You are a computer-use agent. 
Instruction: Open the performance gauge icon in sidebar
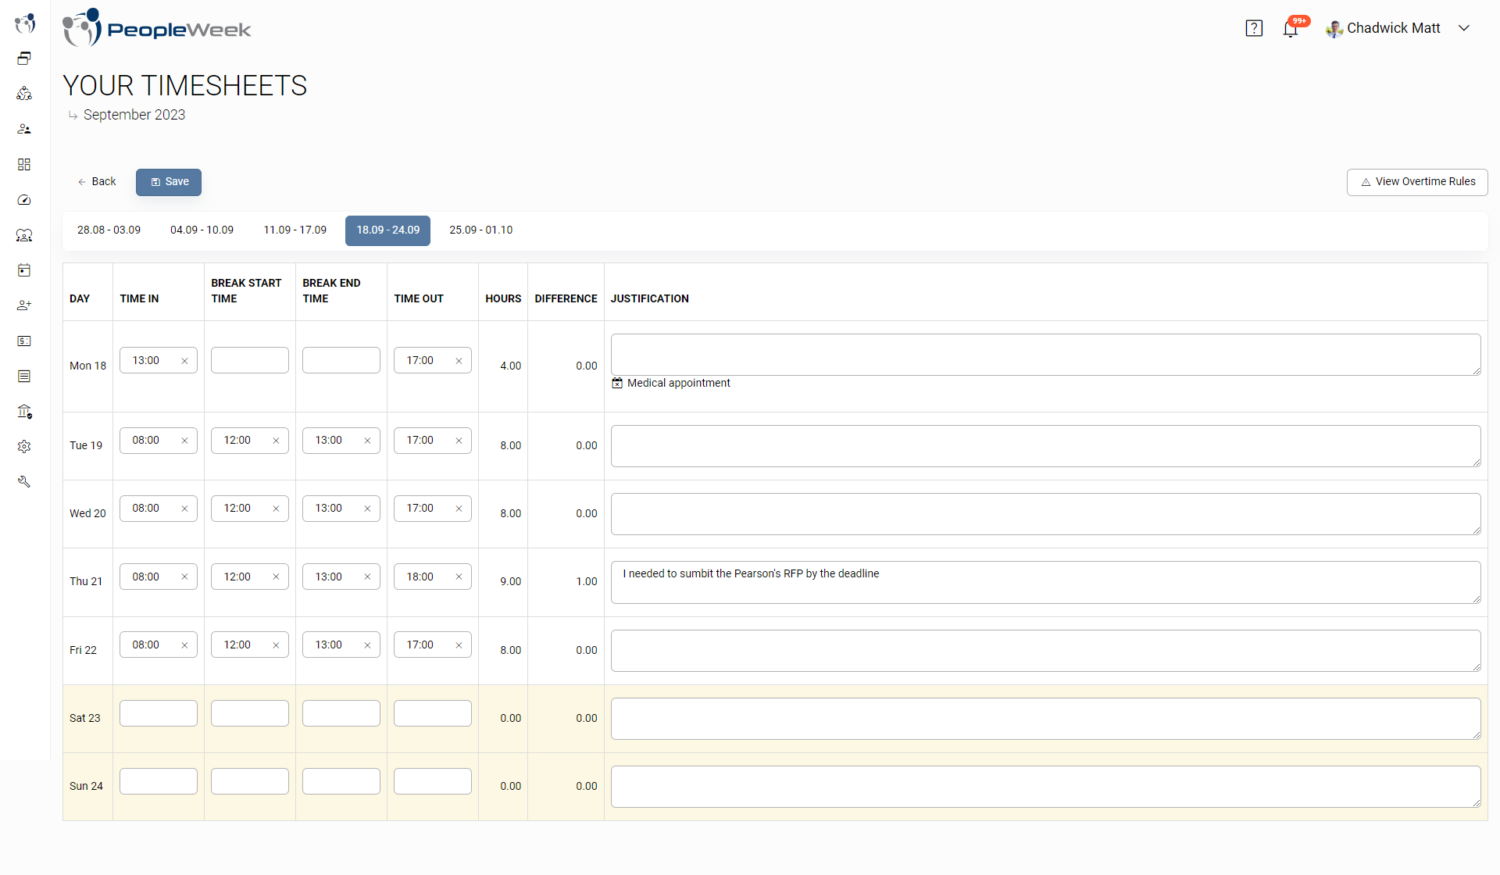[x=24, y=199]
